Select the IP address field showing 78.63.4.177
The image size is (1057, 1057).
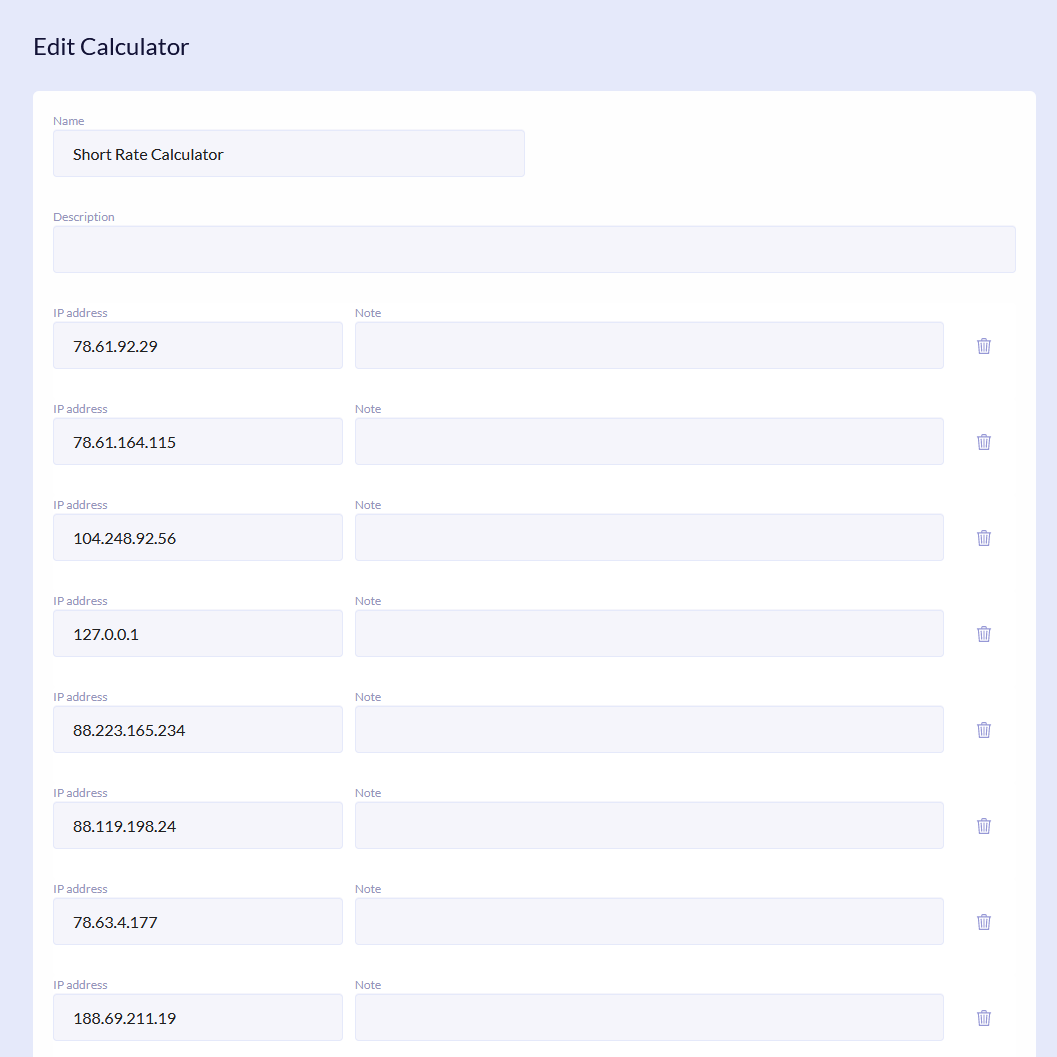click(x=197, y=921)
